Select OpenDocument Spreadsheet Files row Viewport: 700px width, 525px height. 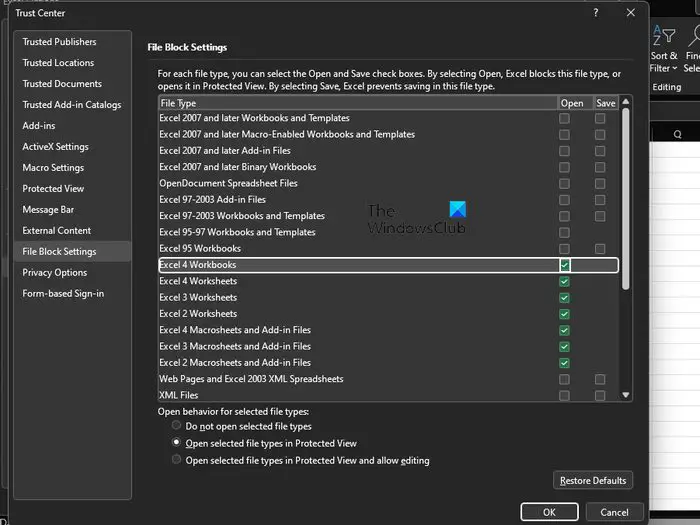click(388, 183)
